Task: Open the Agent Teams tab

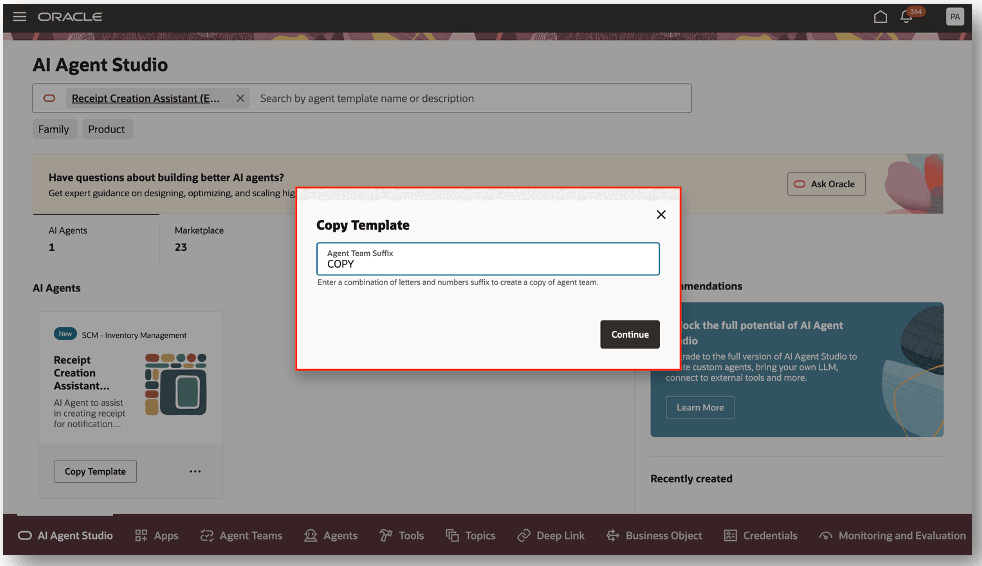Action: pos(241,535)
